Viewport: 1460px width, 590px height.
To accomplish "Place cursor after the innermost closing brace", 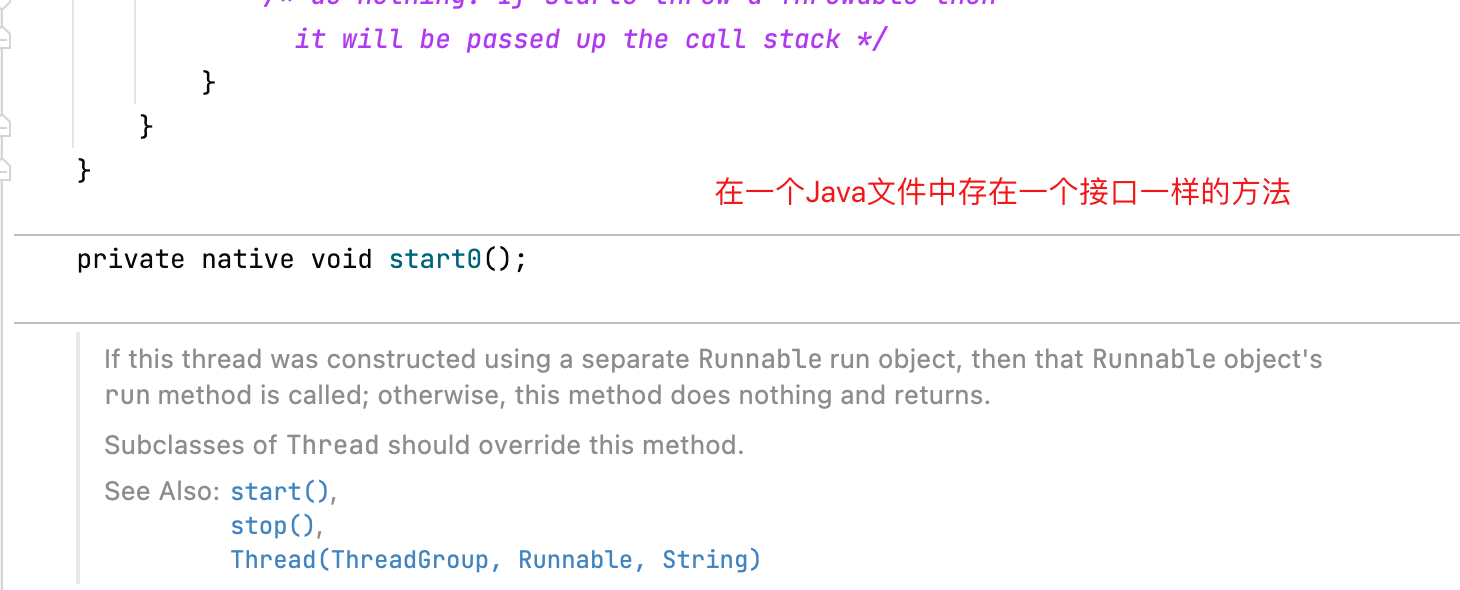I will [217, 82].
